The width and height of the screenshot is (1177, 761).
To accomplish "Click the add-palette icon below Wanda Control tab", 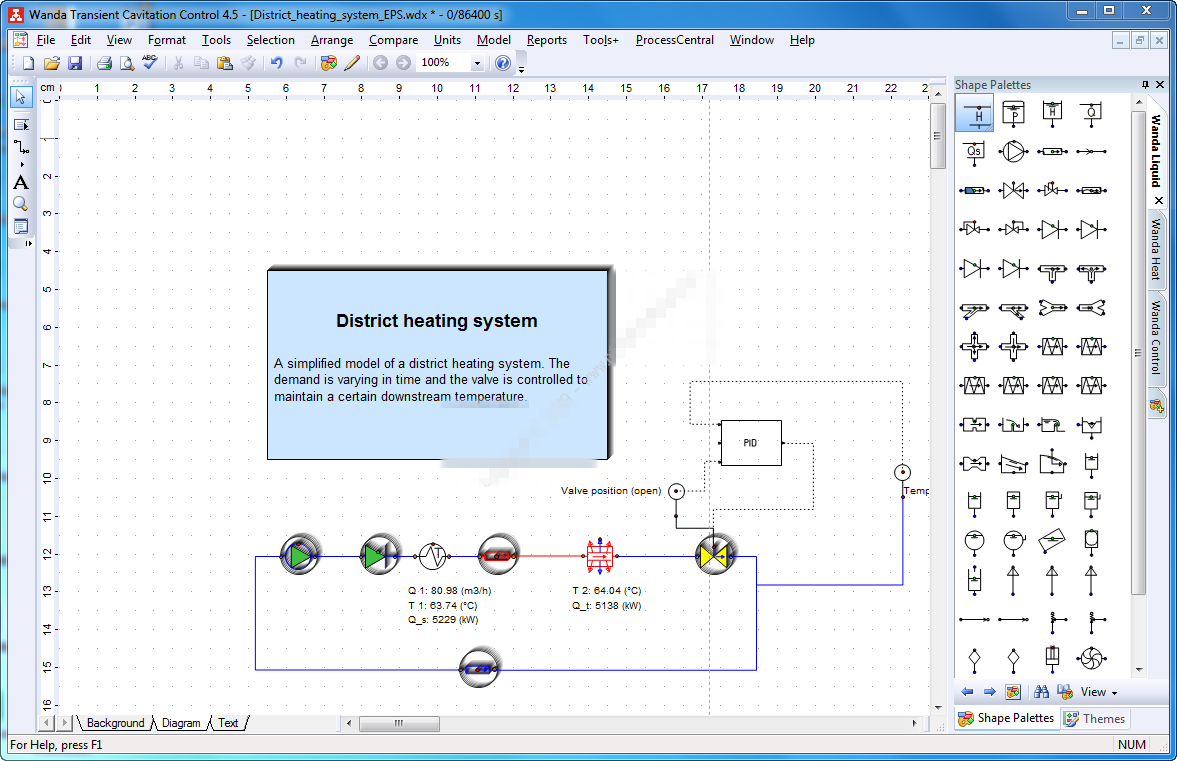I will coord(1156,407).
